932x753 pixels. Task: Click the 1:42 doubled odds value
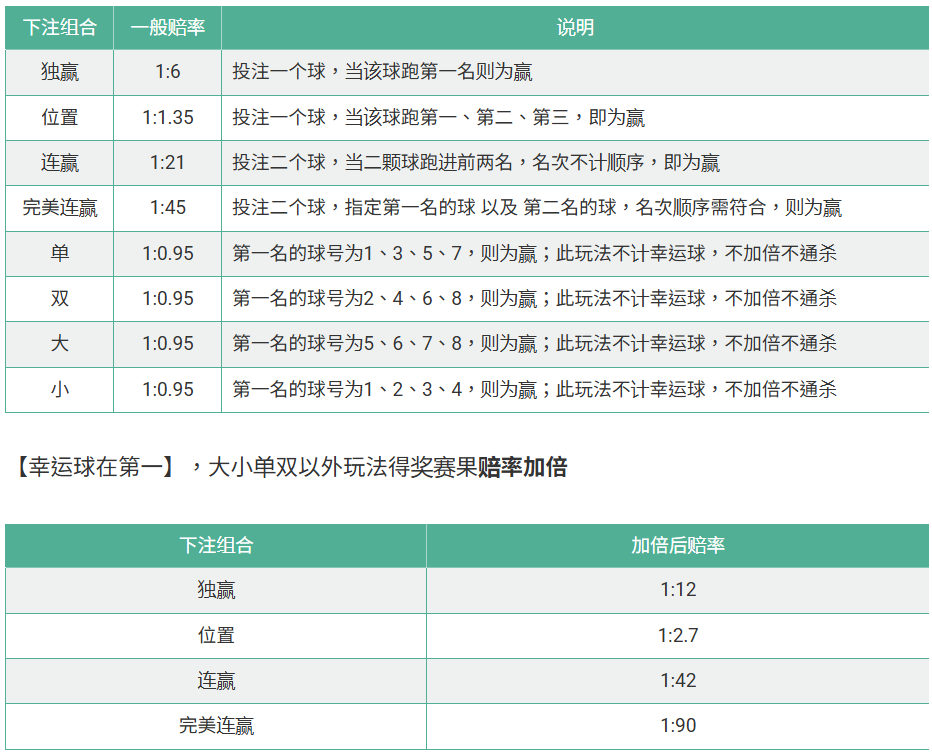click(678, 680)
